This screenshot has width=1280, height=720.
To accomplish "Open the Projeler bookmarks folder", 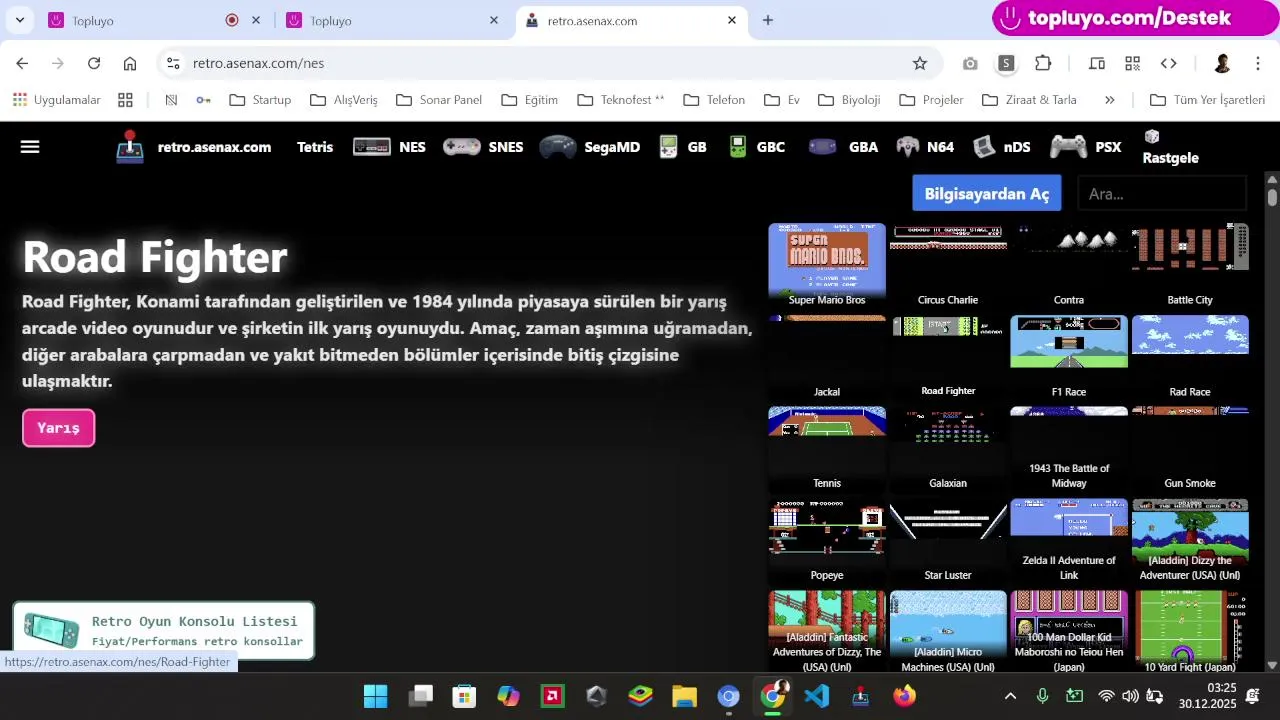I will click(x=931, y=100).
